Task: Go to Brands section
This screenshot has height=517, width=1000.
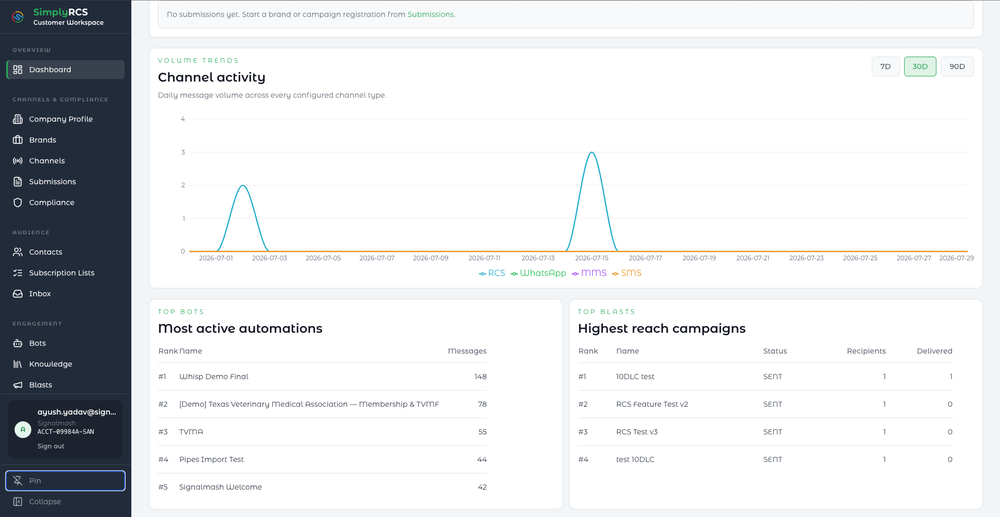Action: tap(65, 140)
